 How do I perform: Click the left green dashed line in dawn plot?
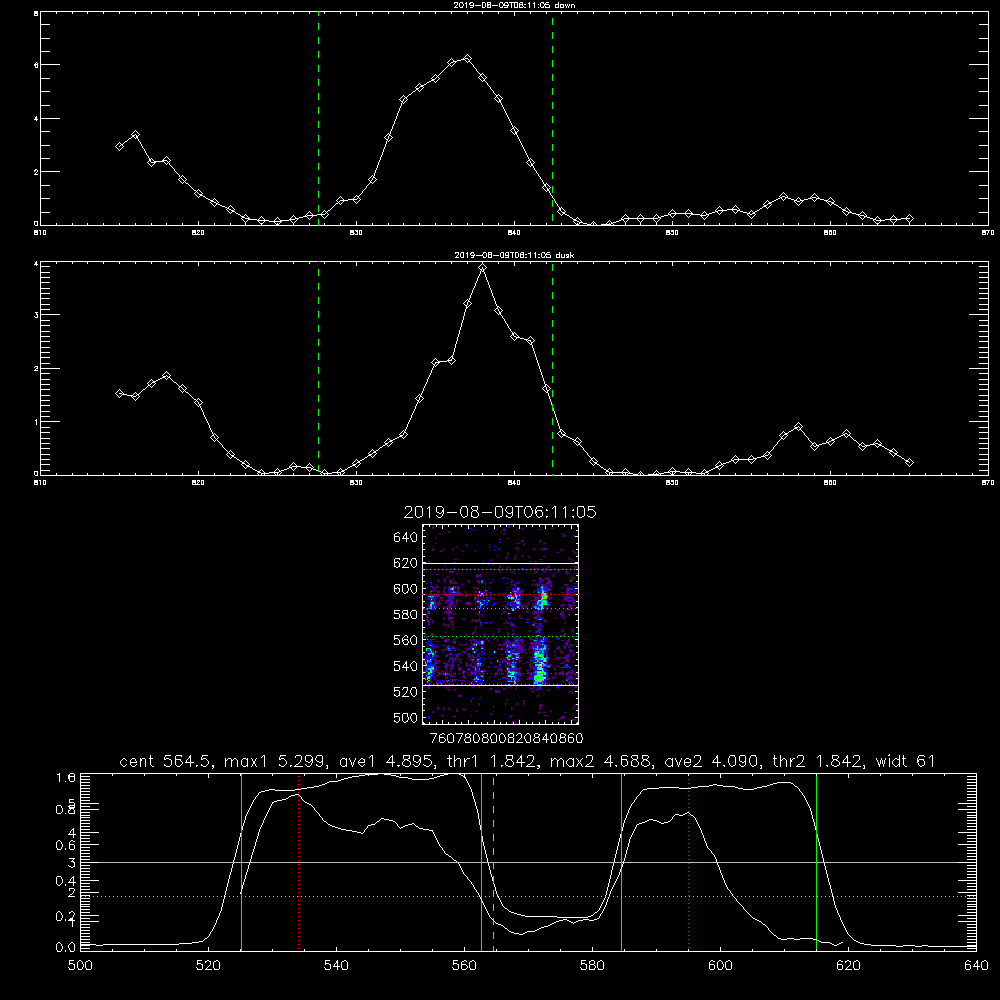(318, 119)
